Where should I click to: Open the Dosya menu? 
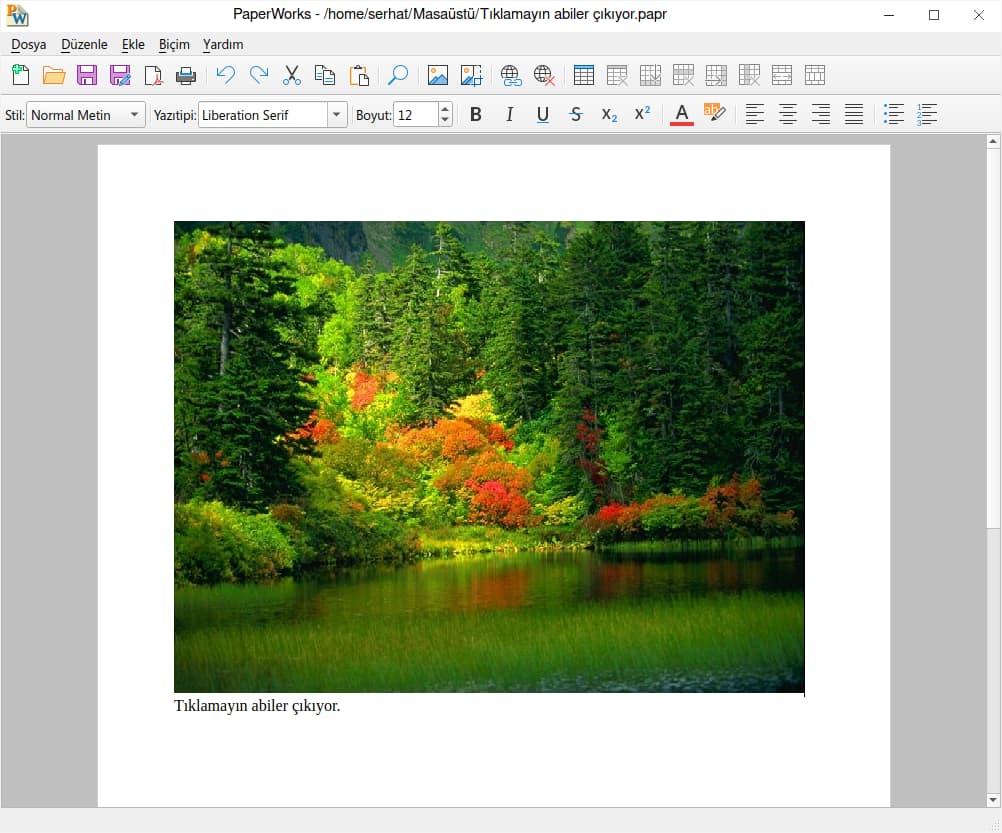(29, 44)
